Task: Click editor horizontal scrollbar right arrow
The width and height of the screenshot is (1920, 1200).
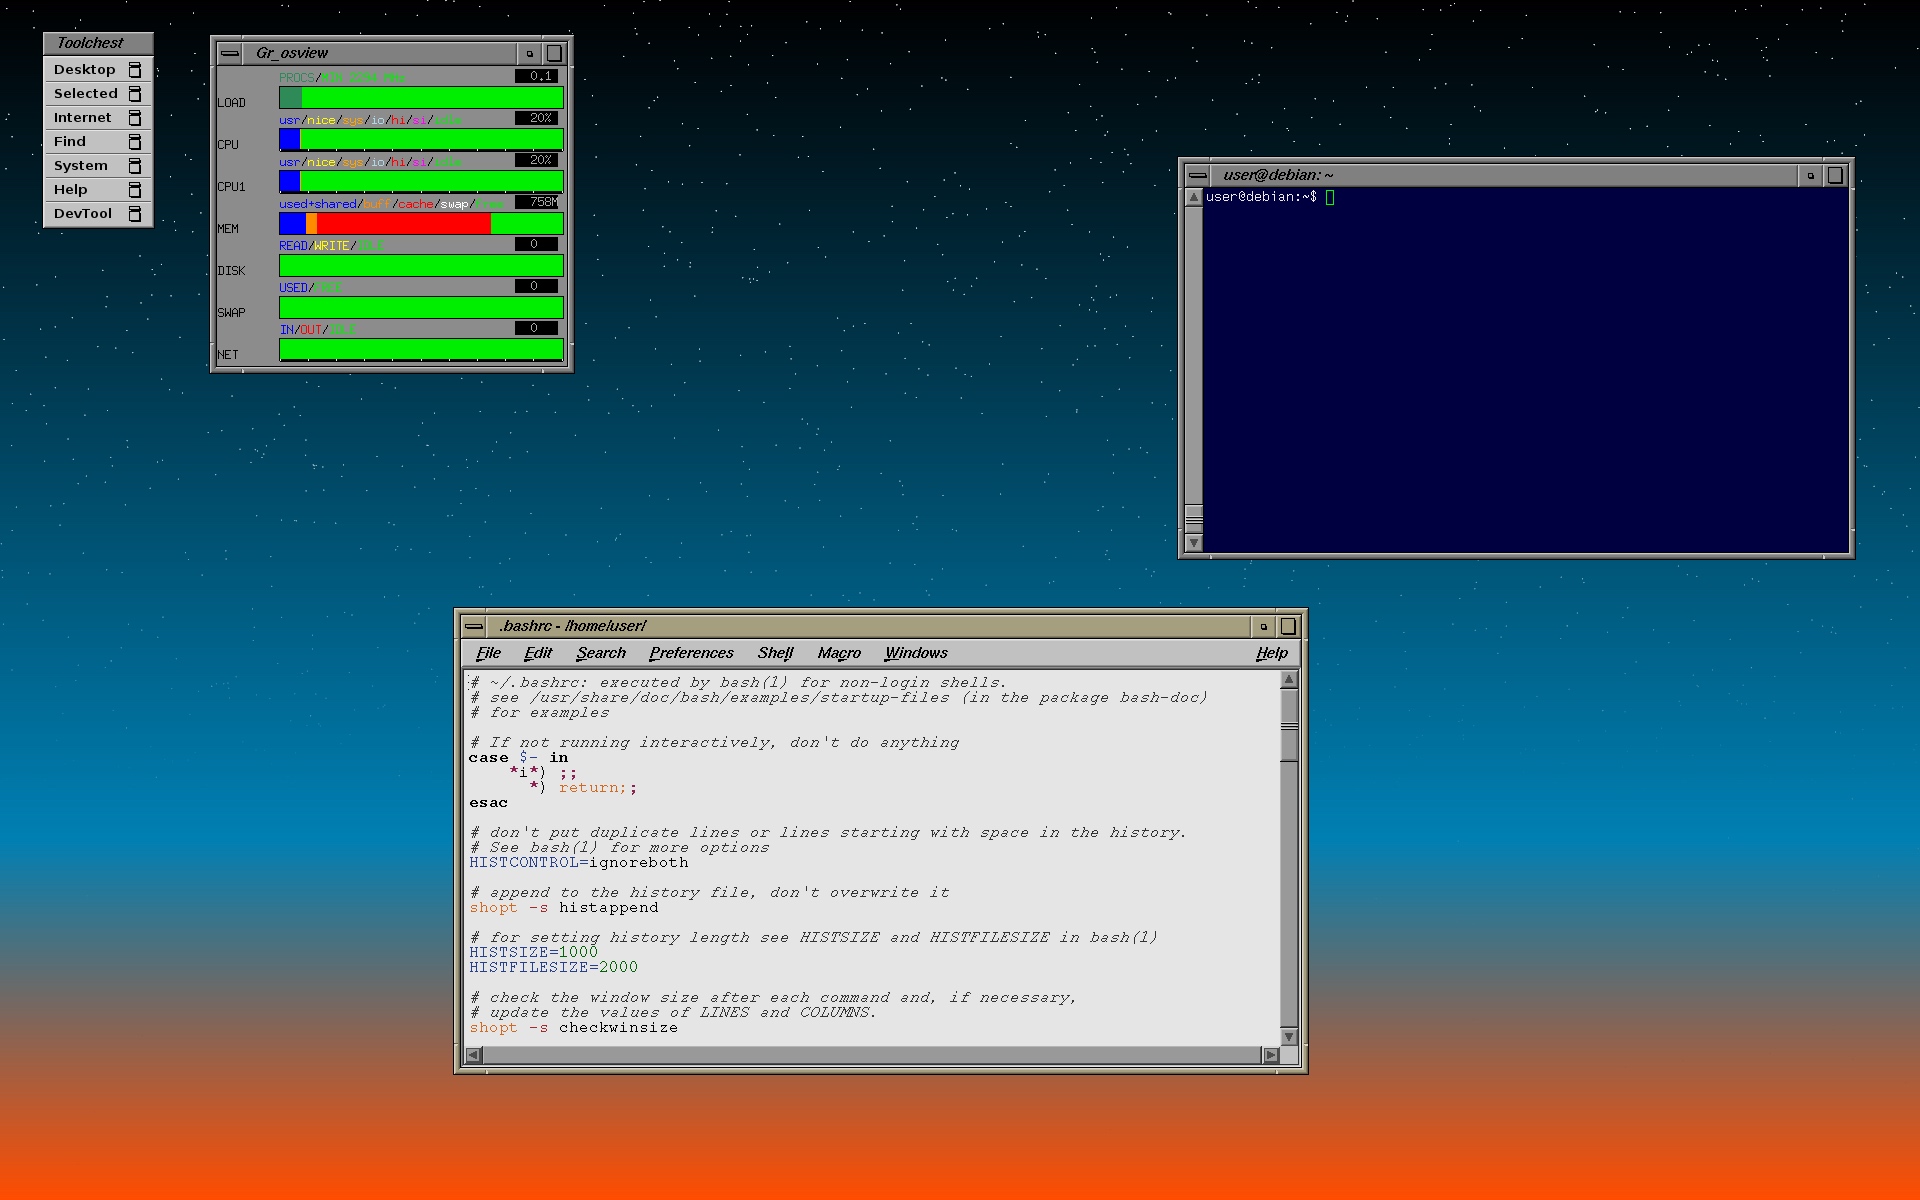Action: (1270, 1055)
